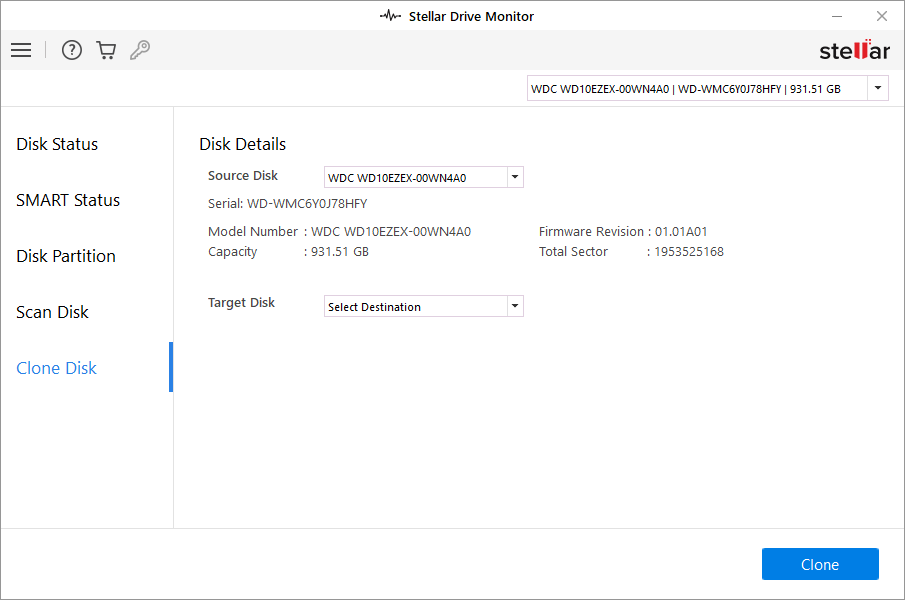905x600 pixels.
Task: Expand the top drive selector dropdown
Action: click(878, 89)
